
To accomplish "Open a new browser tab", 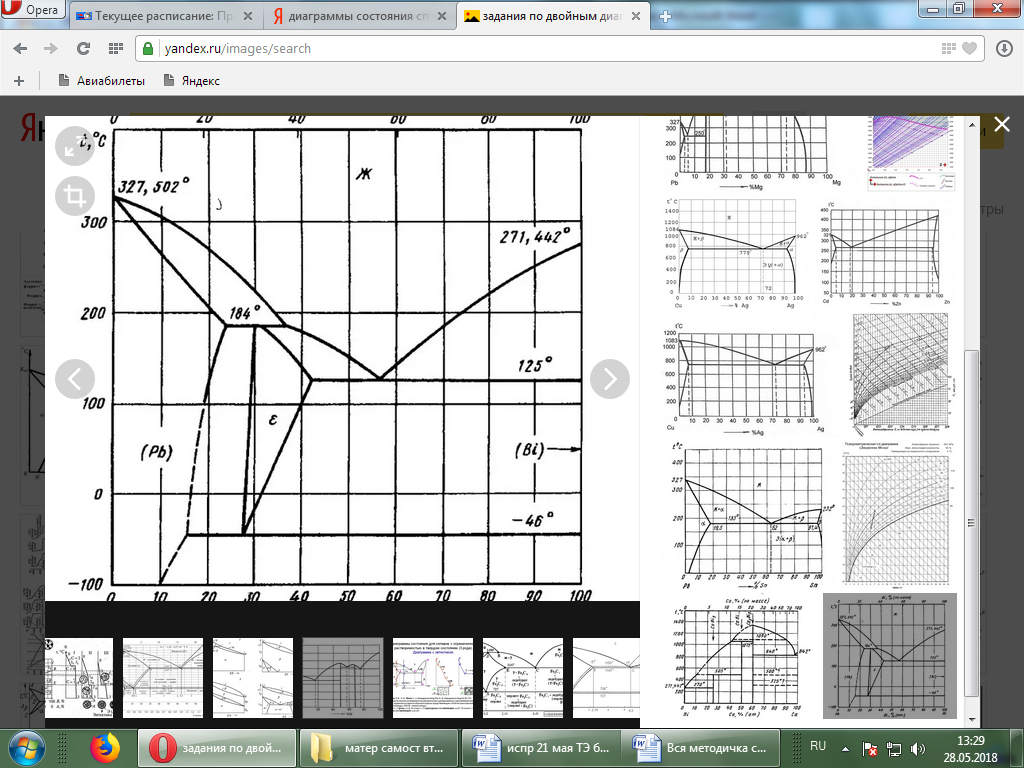I will (x=665, y=17).
